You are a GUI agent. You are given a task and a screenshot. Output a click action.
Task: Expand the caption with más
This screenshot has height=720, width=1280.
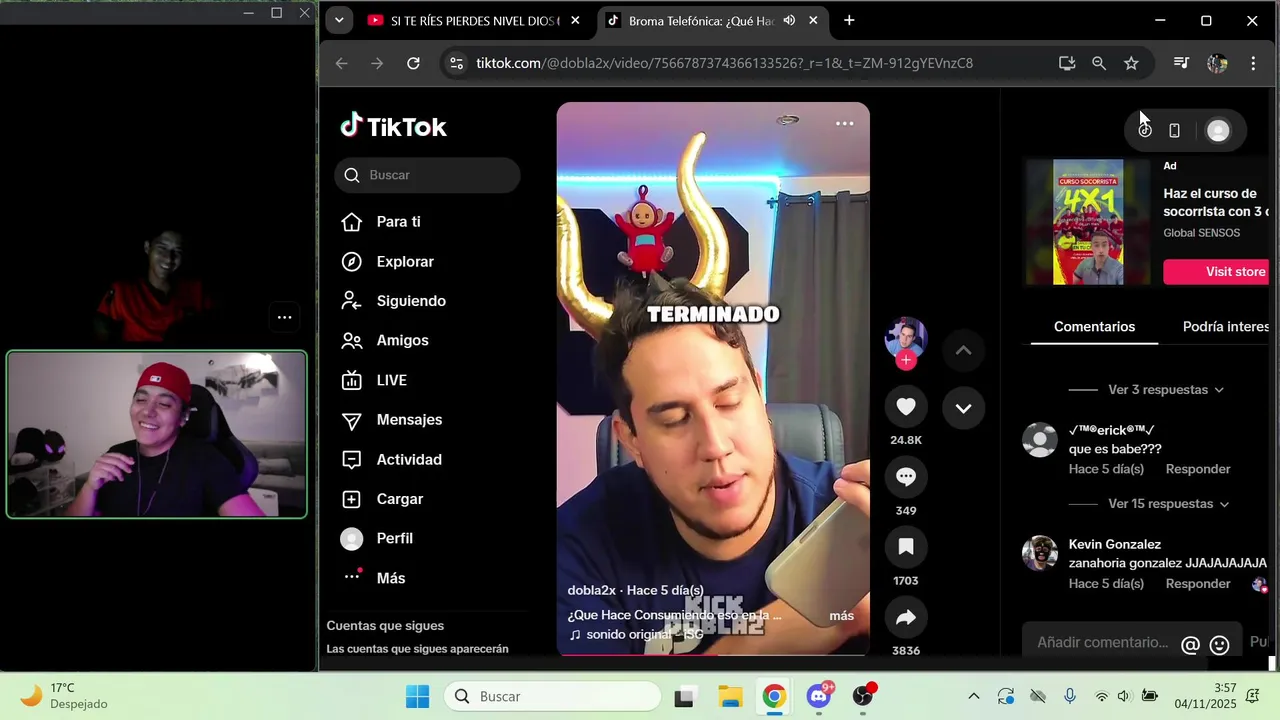point(842,616)
